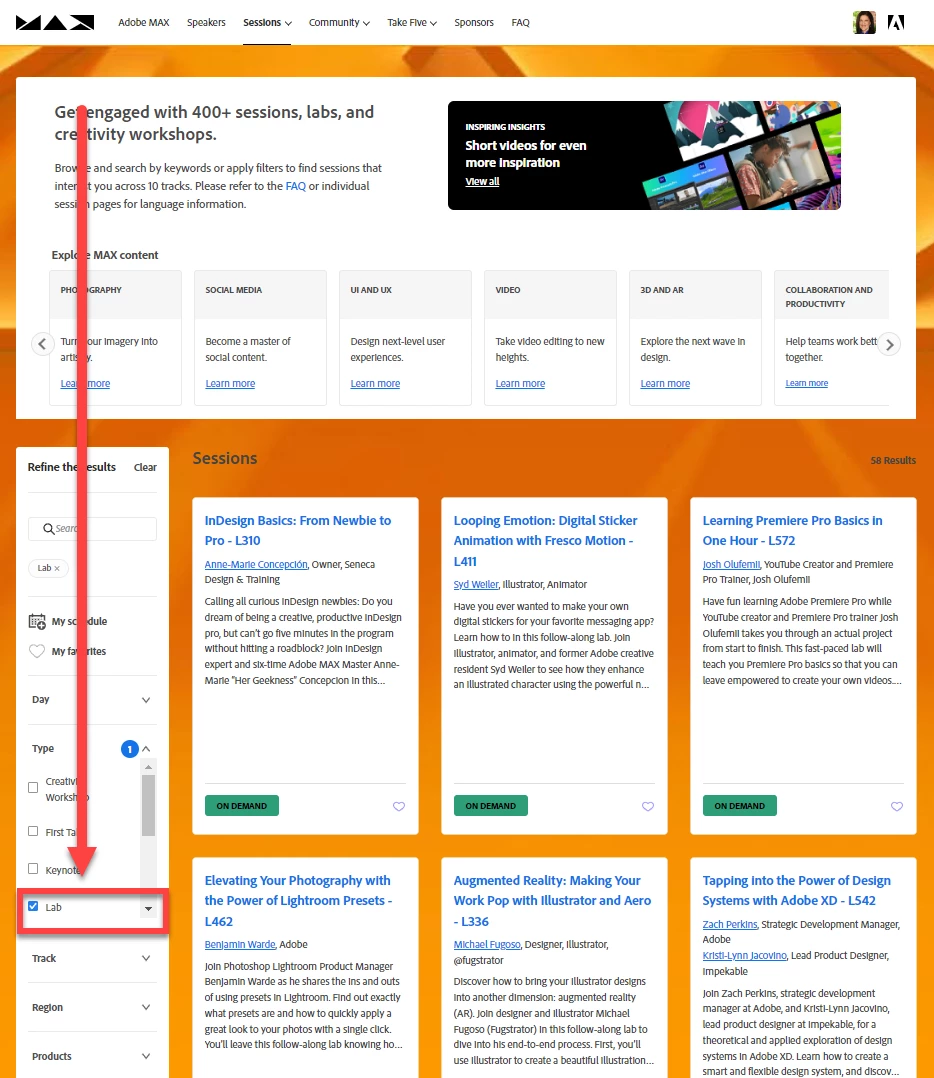The width and height of the screenshot is (934, 1078).
Task: Click the Photography track card
Action: [x=115, y=338]
